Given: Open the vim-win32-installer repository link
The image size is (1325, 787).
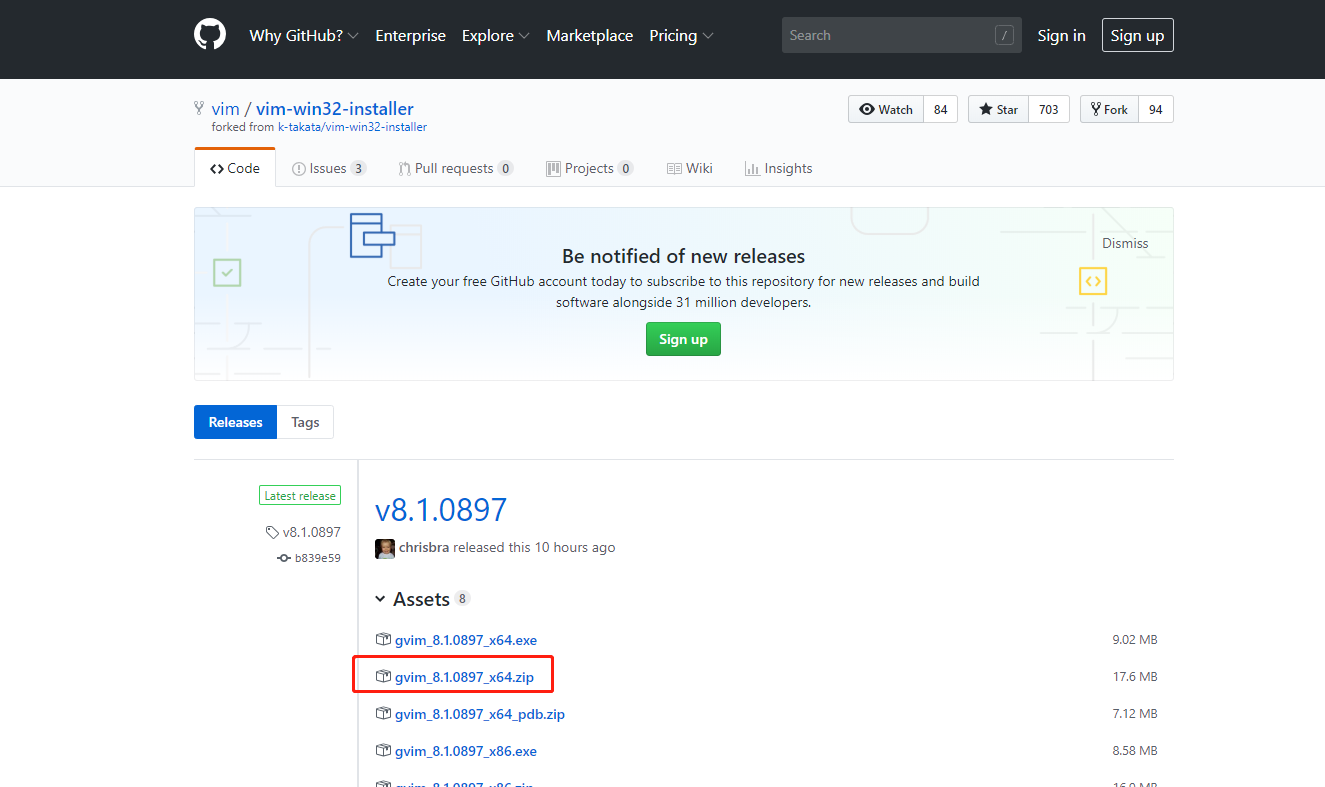Looking at the screenshot, I should click(x=335, y=109).
